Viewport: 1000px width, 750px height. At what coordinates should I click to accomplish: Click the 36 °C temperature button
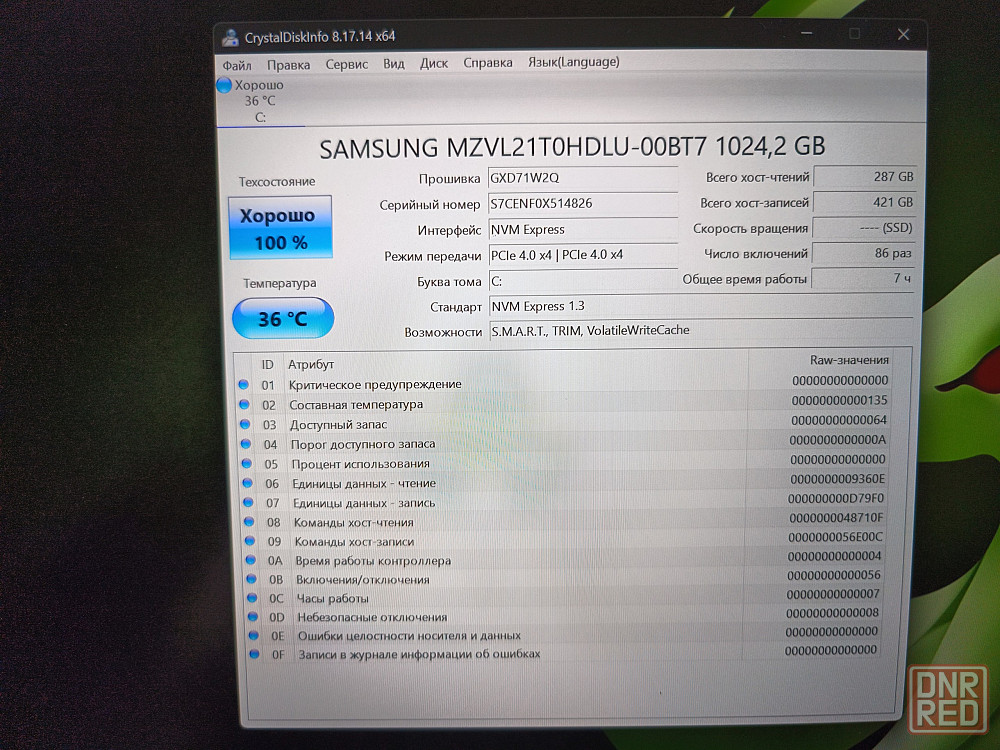(283, 319)
